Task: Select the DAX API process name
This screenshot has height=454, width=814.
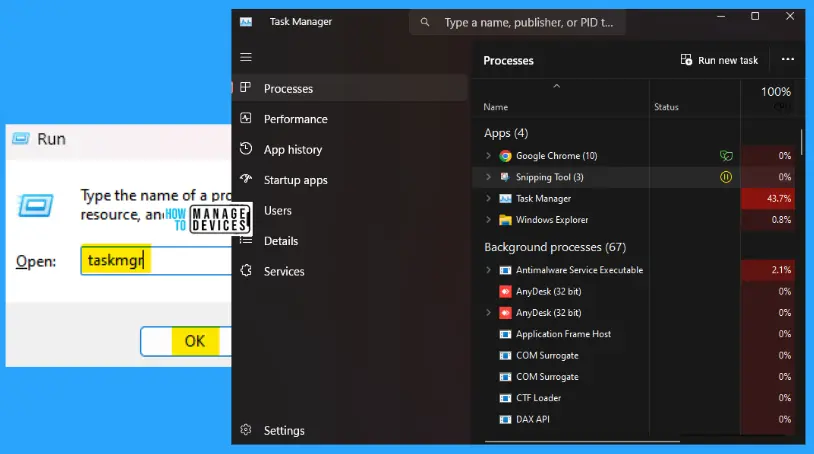Action: tap(533, 419)
